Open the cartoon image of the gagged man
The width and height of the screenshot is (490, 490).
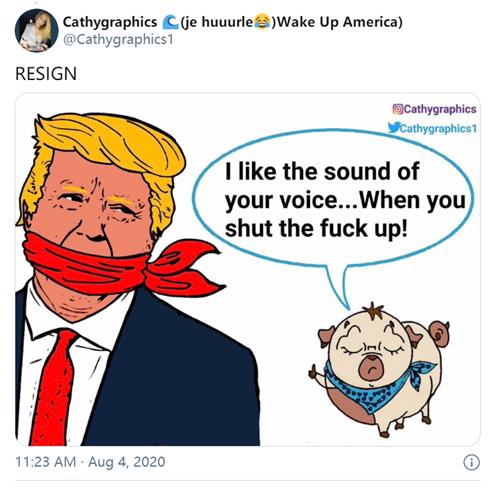(x=137, y=279)
